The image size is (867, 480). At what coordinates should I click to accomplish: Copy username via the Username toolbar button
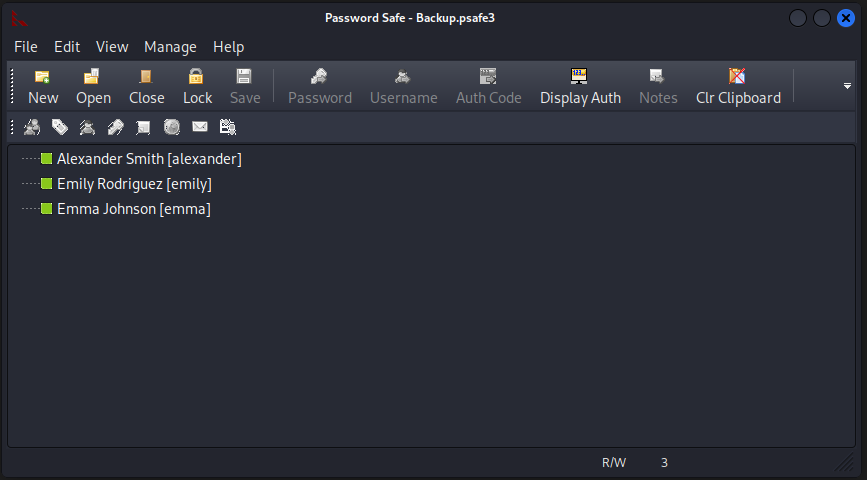tap(404, 87)
